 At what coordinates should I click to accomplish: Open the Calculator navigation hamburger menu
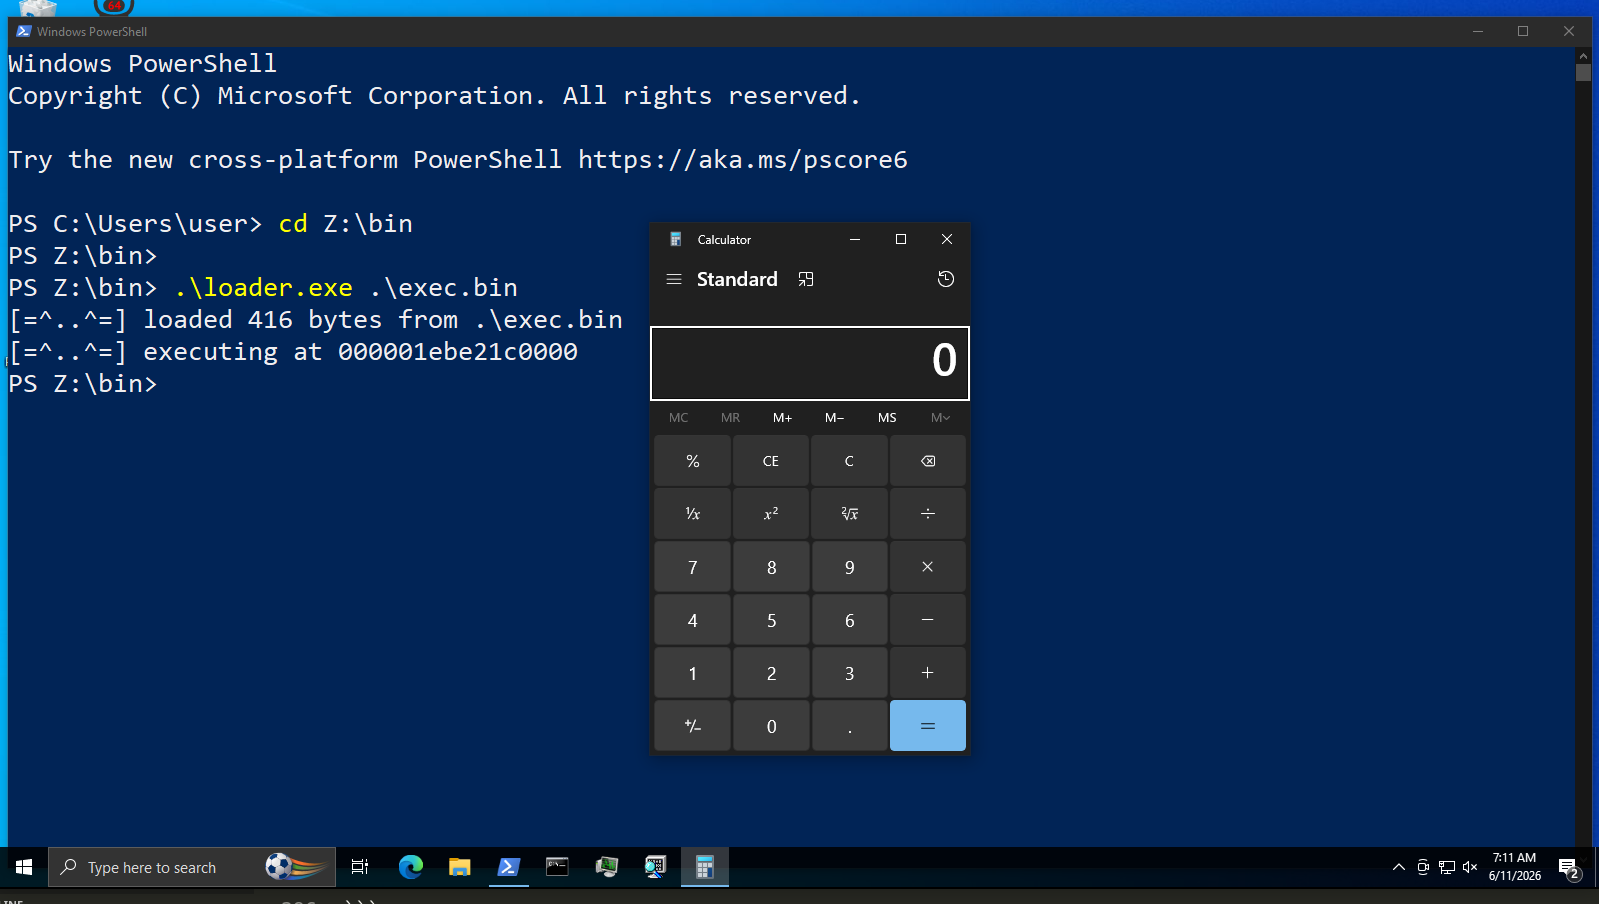click(x=674, y=279)
